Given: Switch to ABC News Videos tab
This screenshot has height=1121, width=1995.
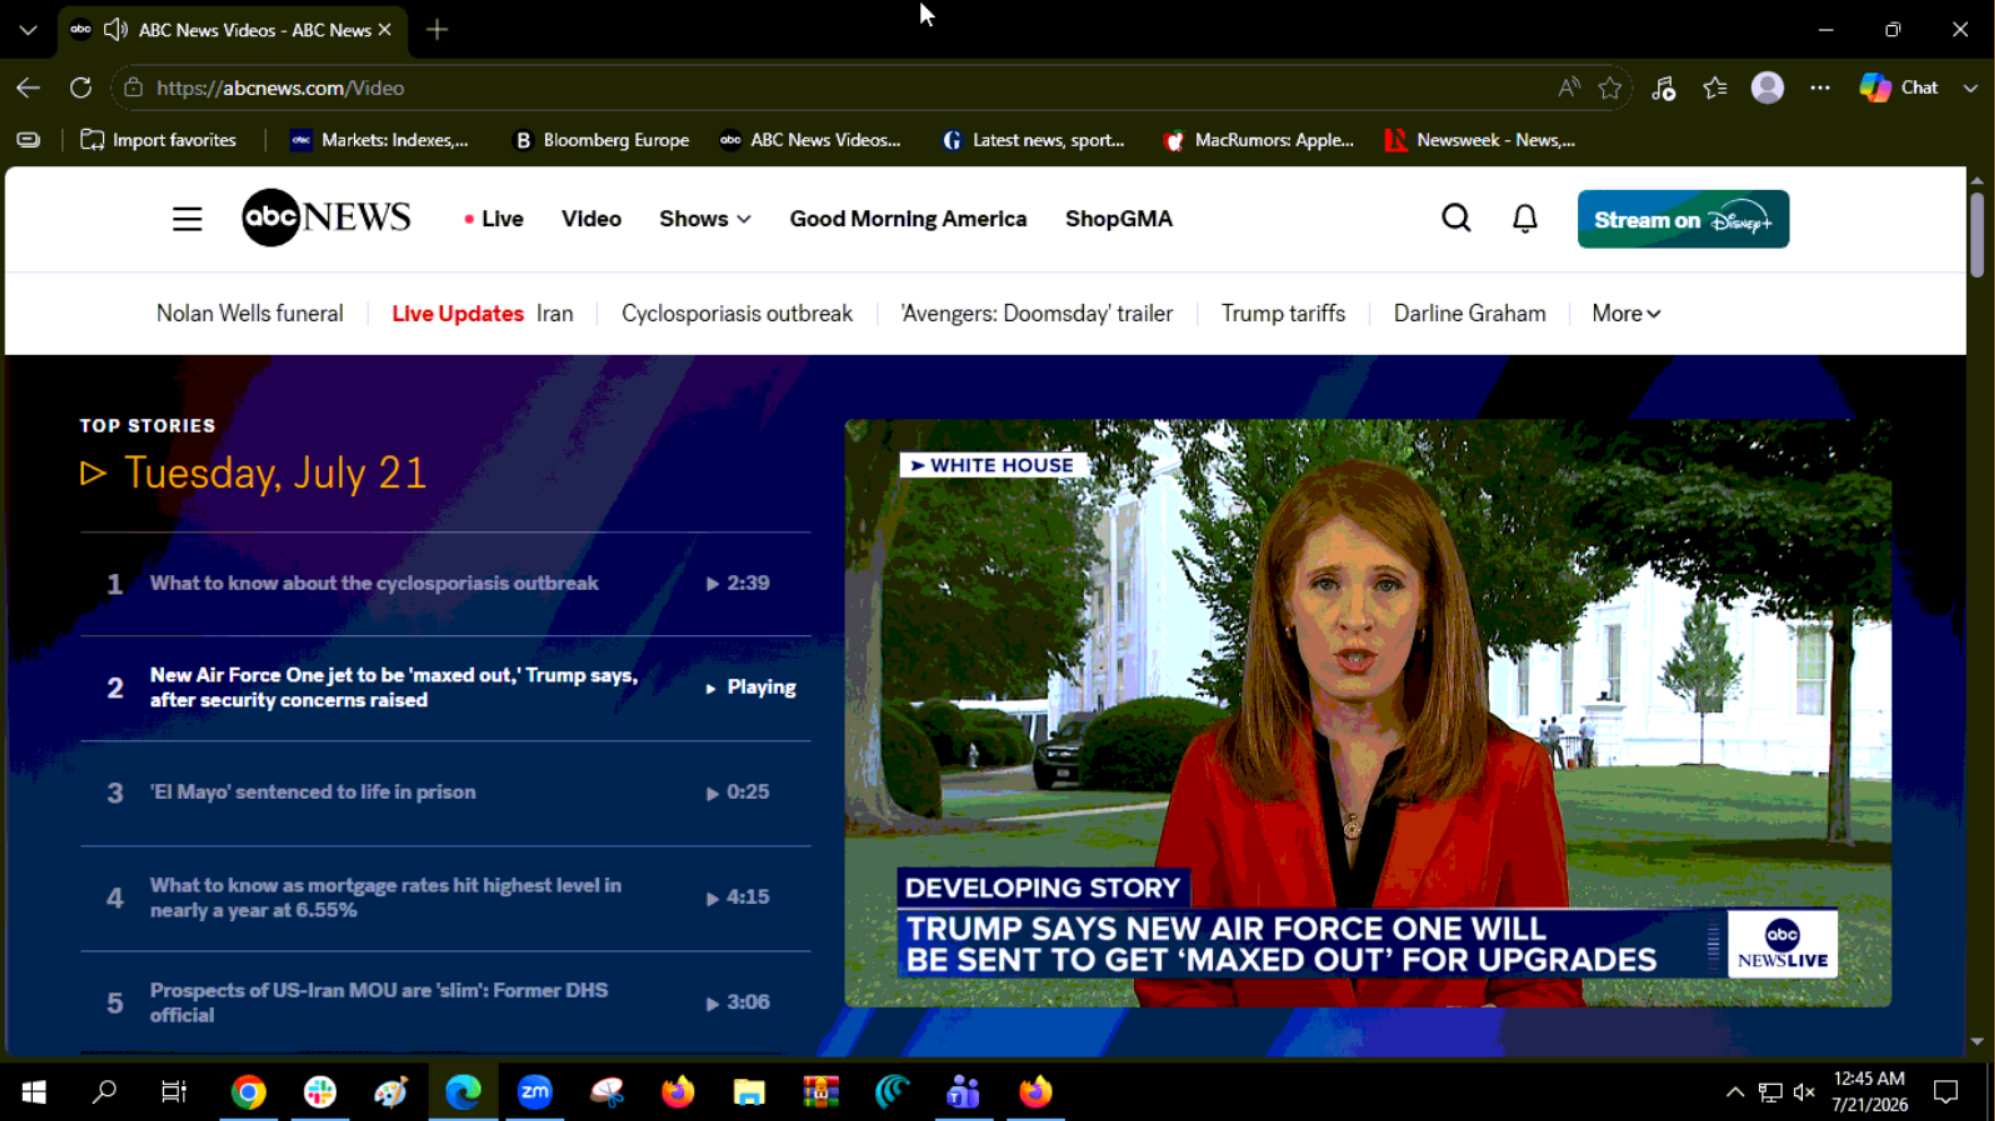Looking at the screenshot, I should 232,30.
